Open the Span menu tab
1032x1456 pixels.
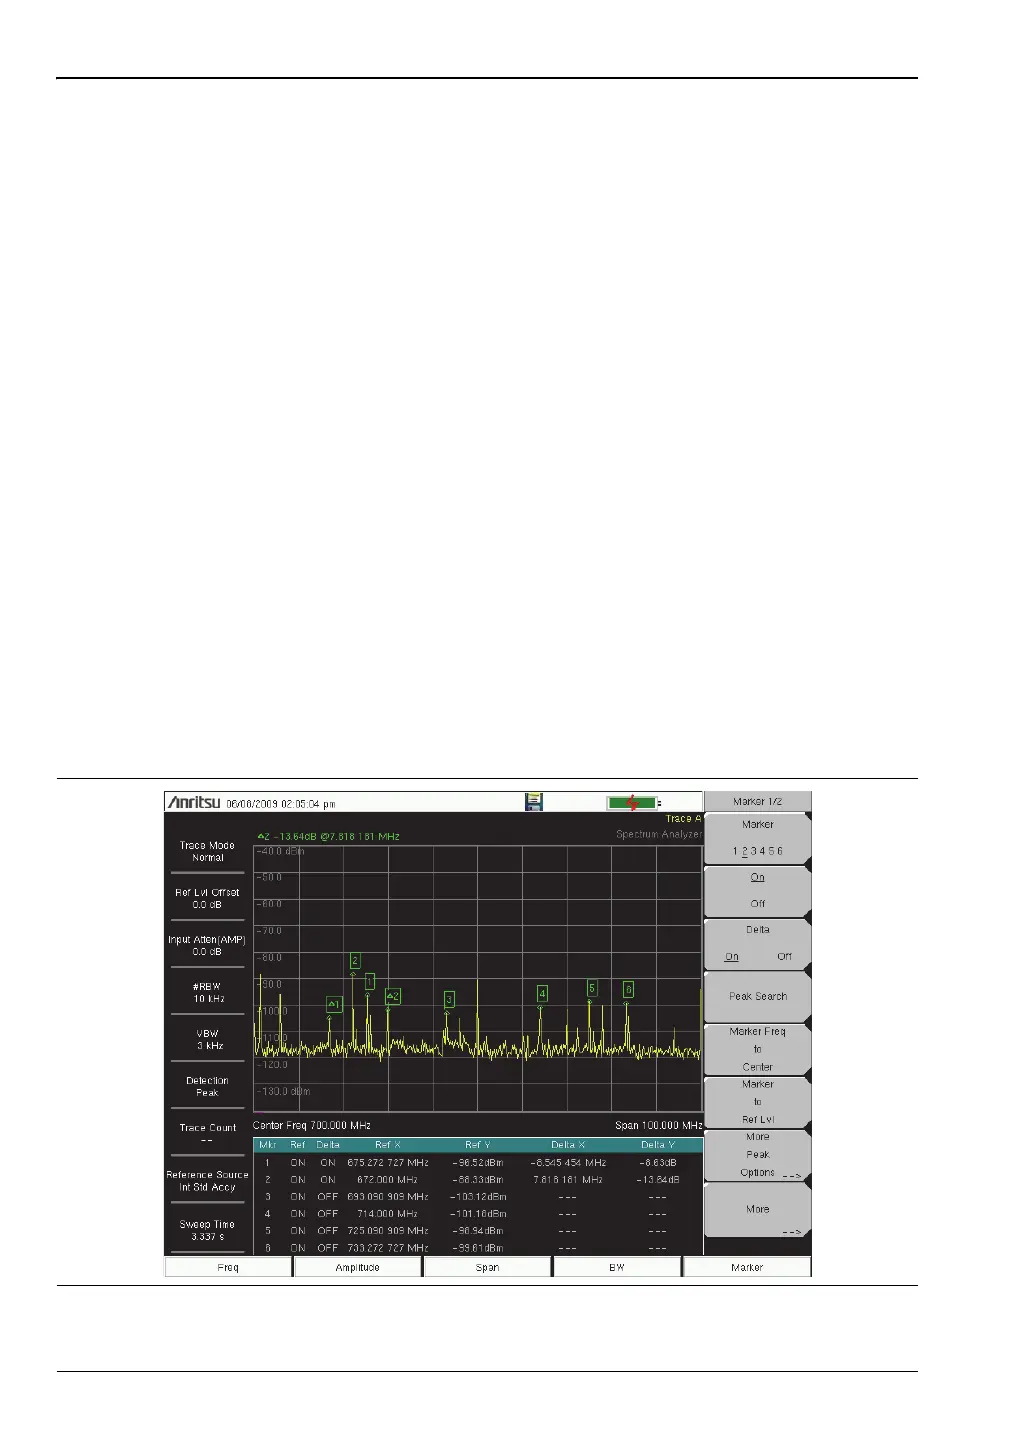487,1267
